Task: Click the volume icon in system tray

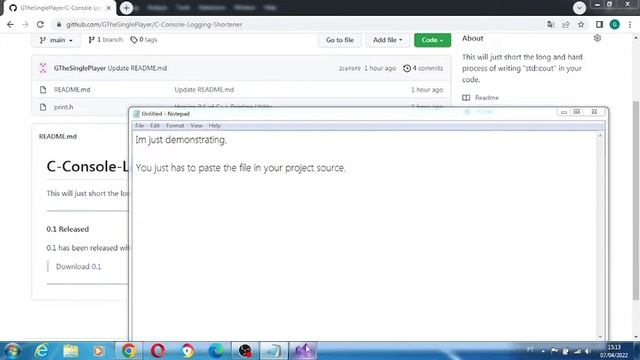Action: (x=588, y=351)
